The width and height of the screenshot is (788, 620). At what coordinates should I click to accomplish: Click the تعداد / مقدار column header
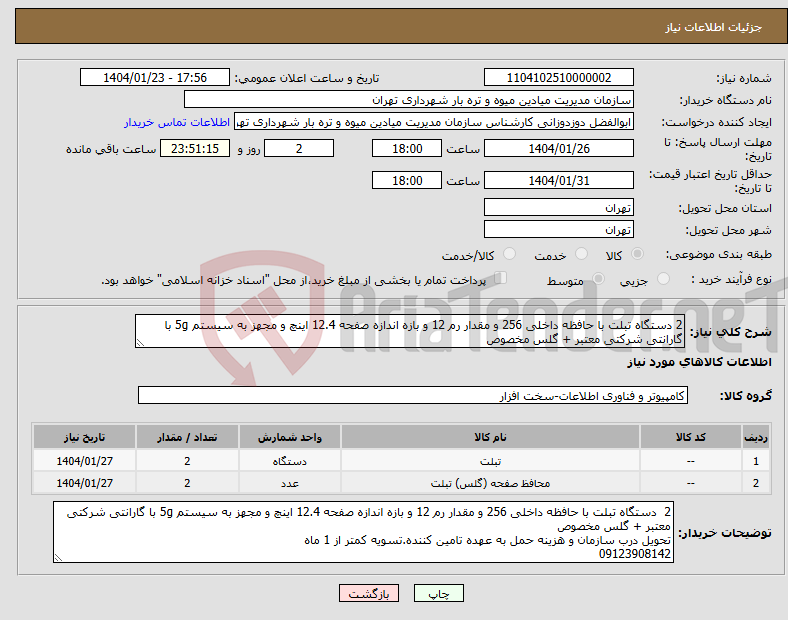187,437
